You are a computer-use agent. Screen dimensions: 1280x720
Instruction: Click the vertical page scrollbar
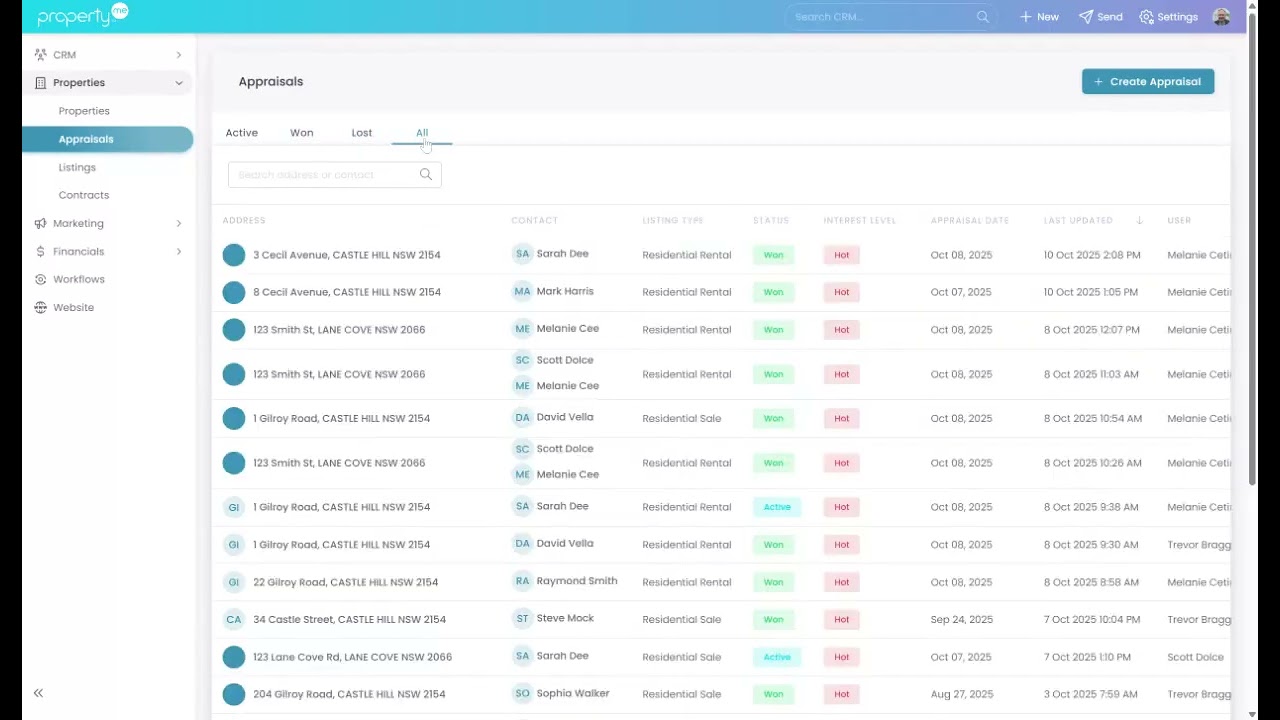click(x=1253, y=250)
